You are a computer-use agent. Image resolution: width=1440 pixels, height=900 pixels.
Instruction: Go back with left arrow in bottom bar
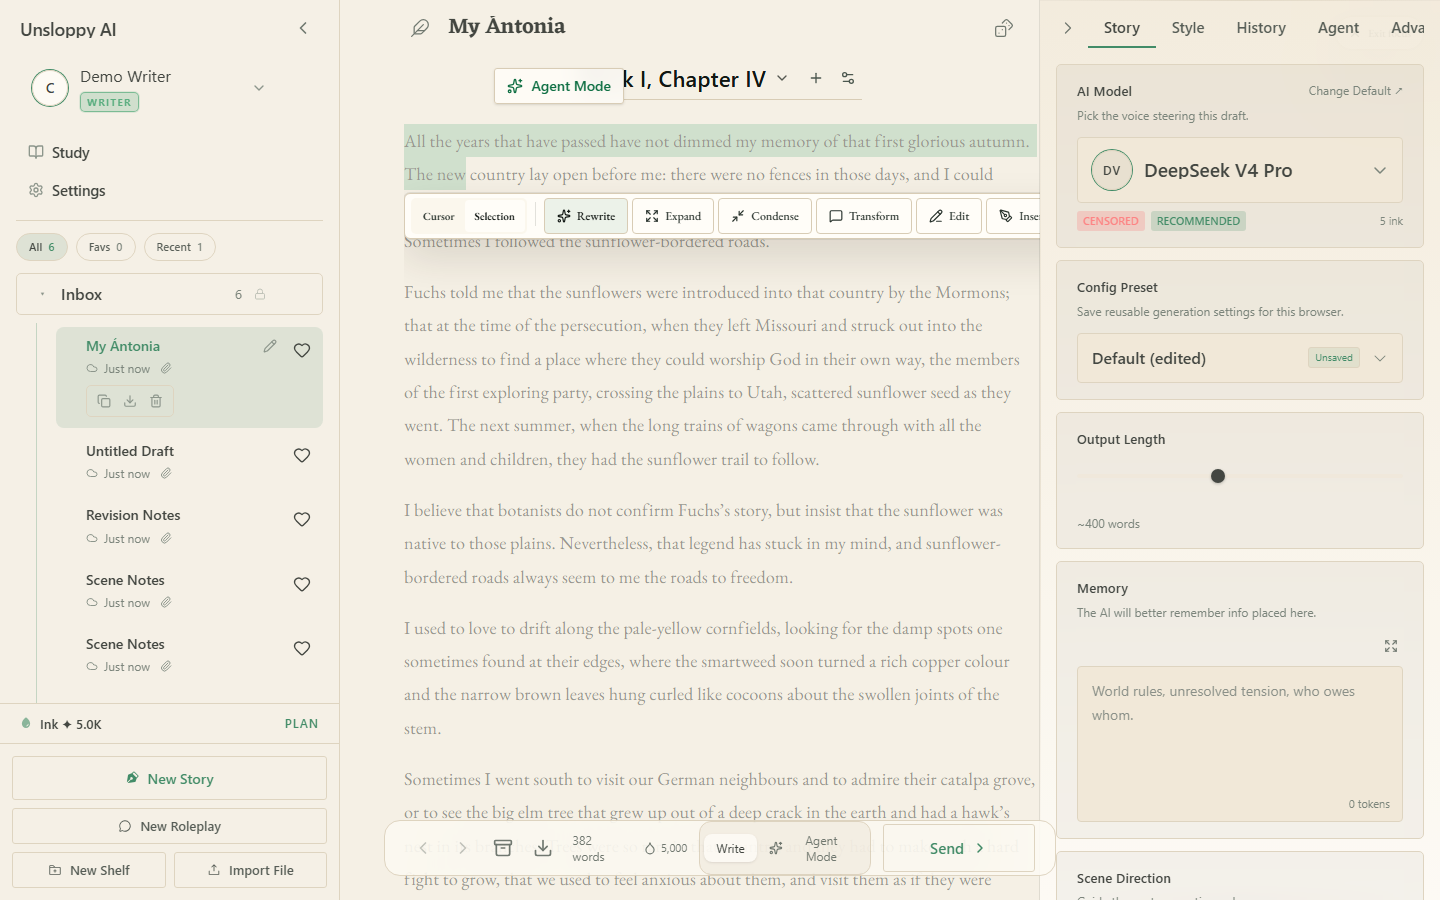click(x=423, y=848)
